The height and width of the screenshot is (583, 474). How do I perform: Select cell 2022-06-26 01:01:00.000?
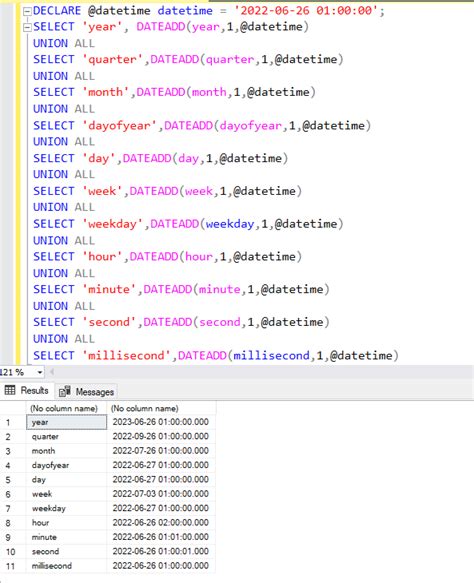(161, 537)
